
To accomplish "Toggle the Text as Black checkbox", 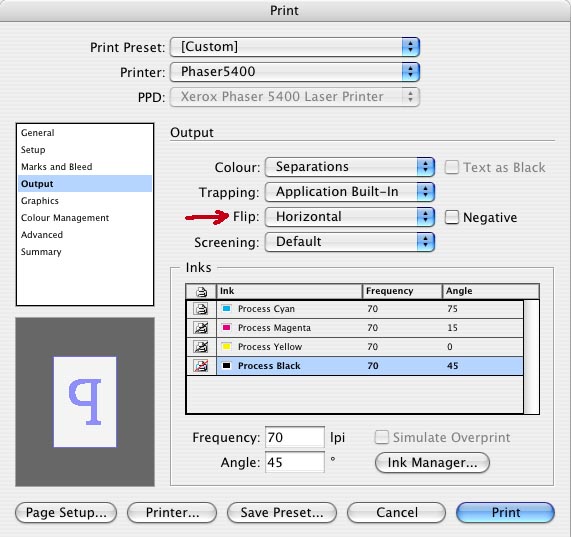I will coord(452,167).
